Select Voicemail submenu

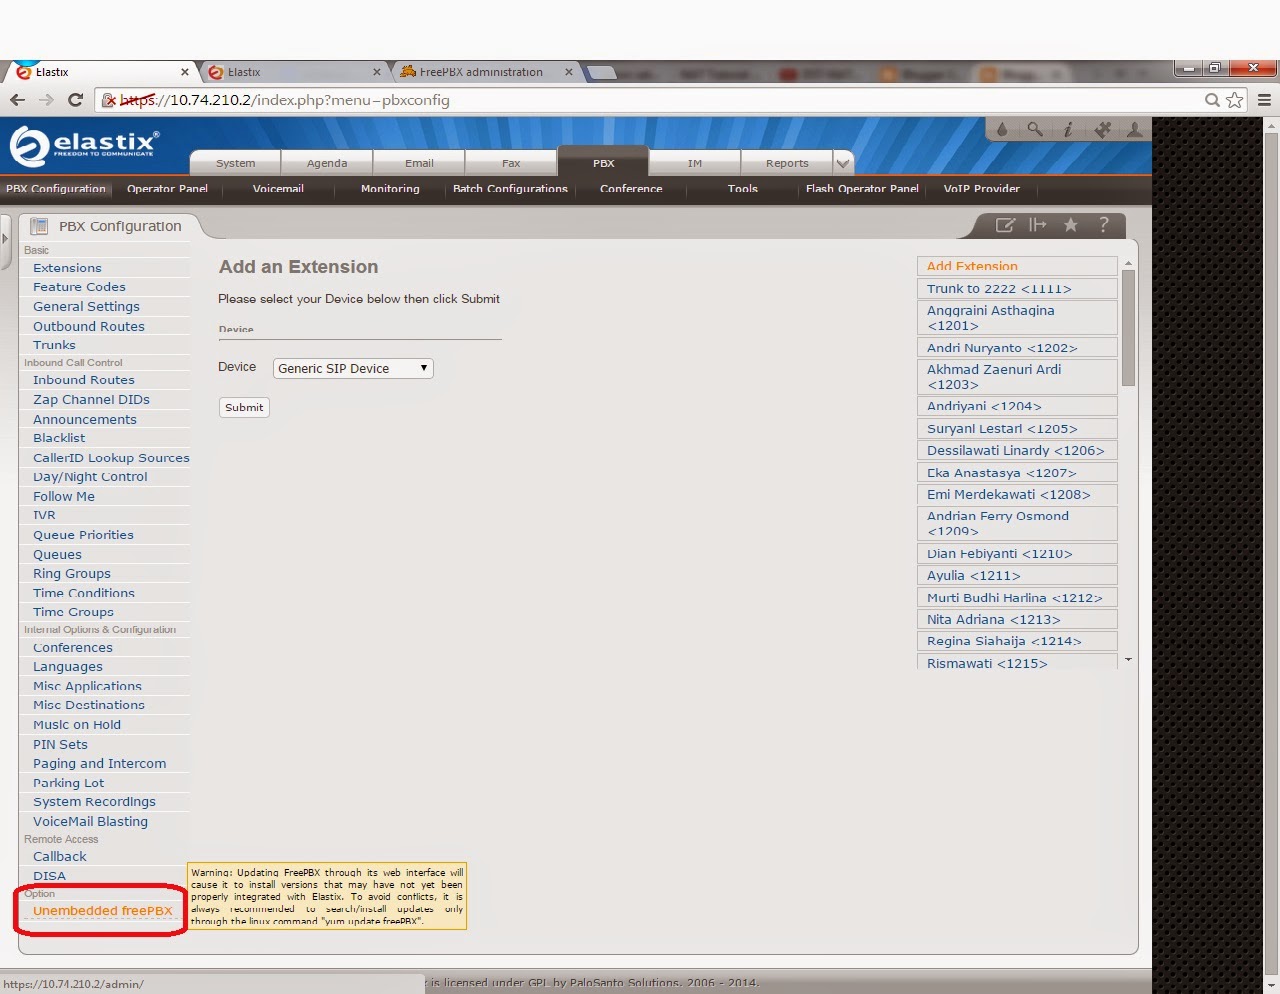click(278, 188)
